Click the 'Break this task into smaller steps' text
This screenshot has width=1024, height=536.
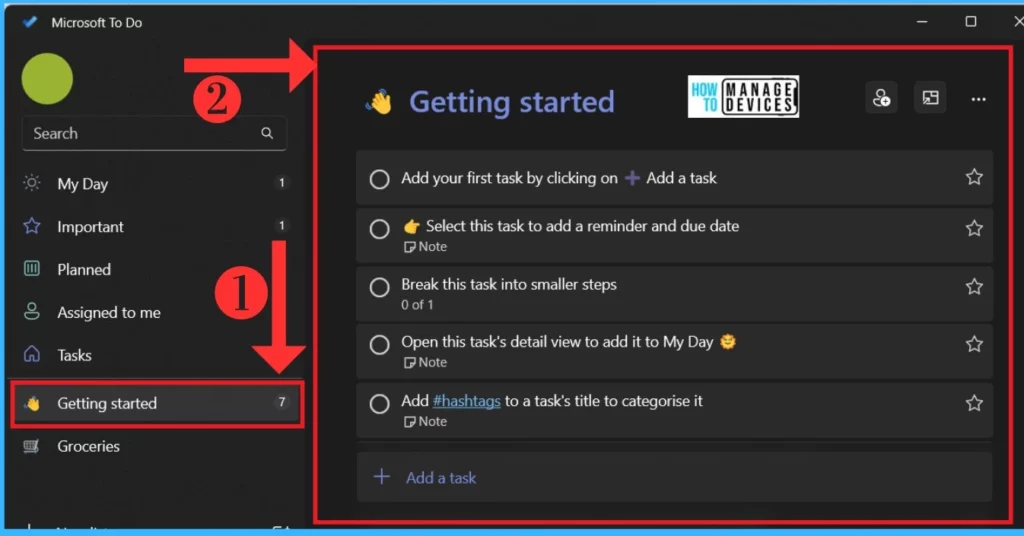click(509, 284)
